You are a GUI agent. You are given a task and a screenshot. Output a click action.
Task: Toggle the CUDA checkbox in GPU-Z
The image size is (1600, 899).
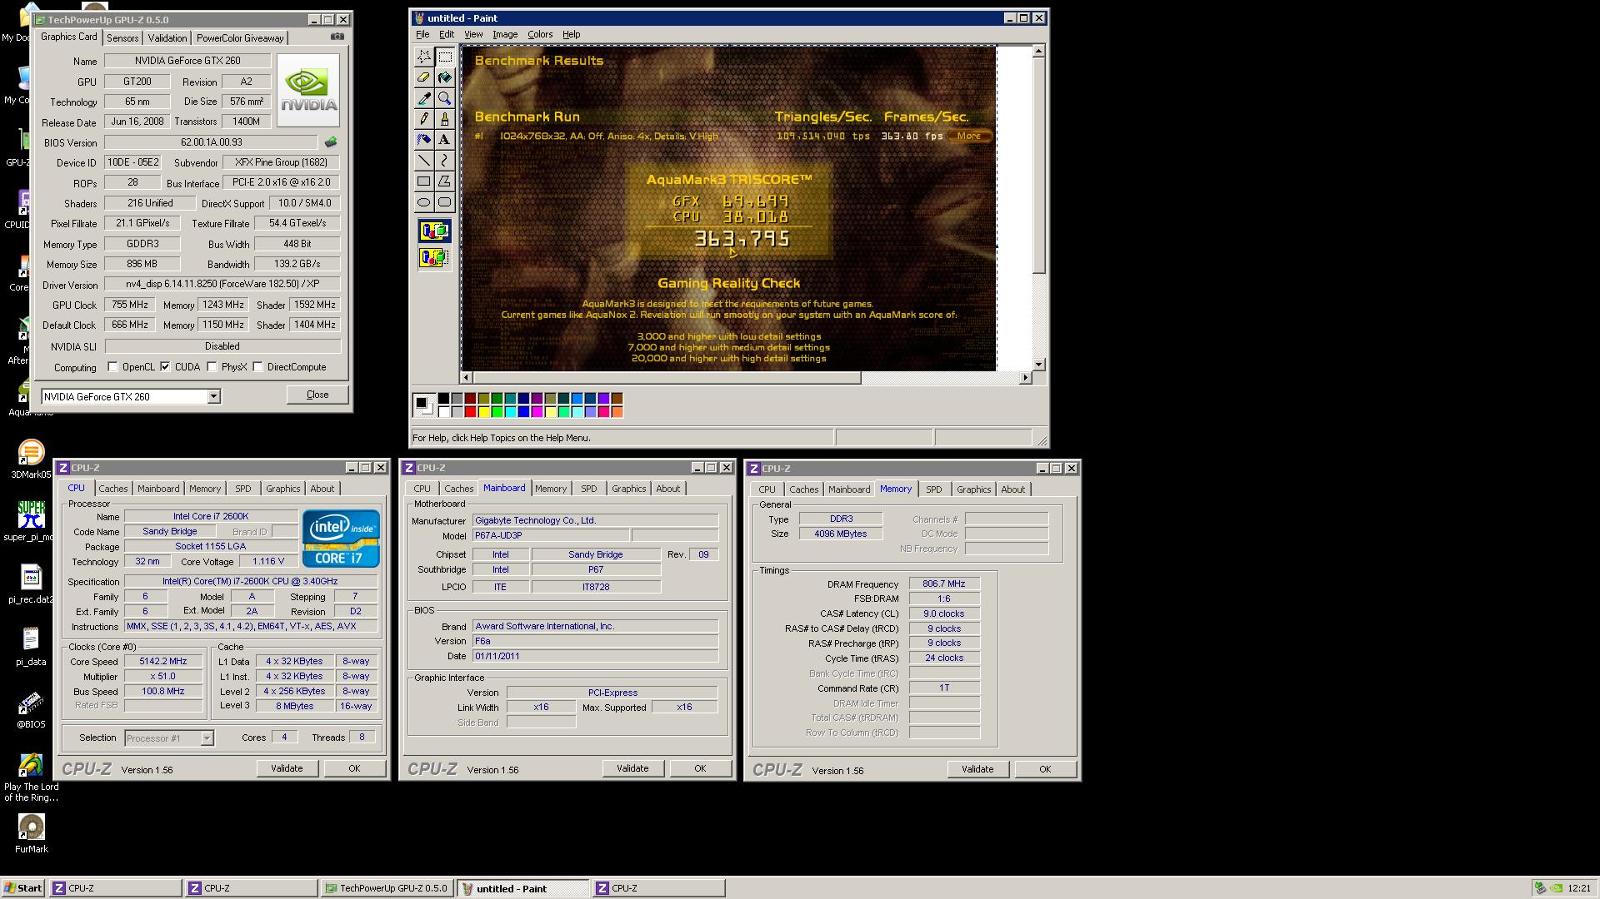[165, 367]
